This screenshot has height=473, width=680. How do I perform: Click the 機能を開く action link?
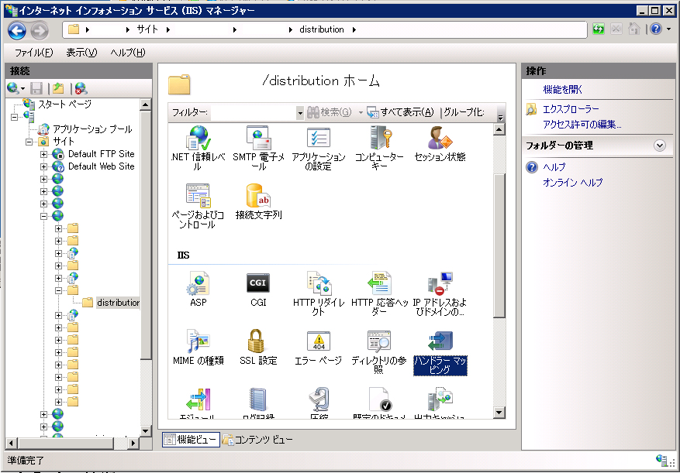(x=562, y=90)
